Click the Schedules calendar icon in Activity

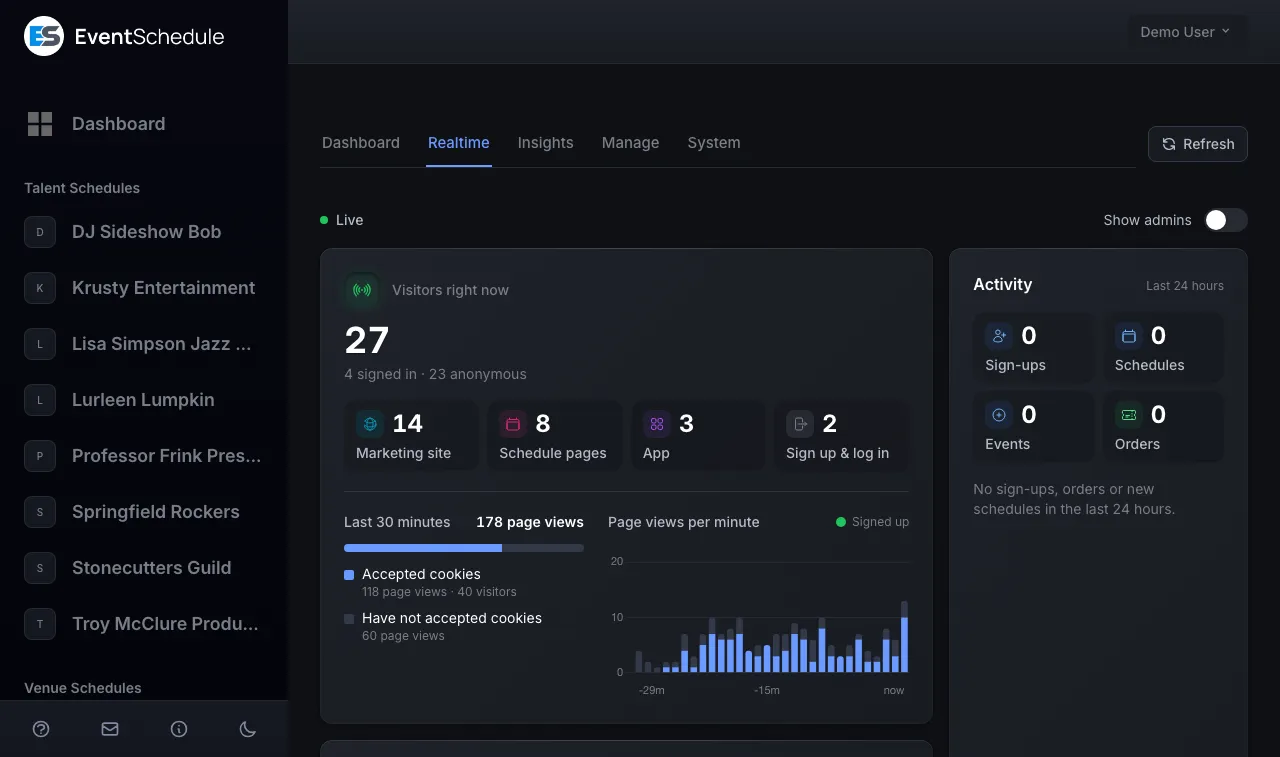1129,336
